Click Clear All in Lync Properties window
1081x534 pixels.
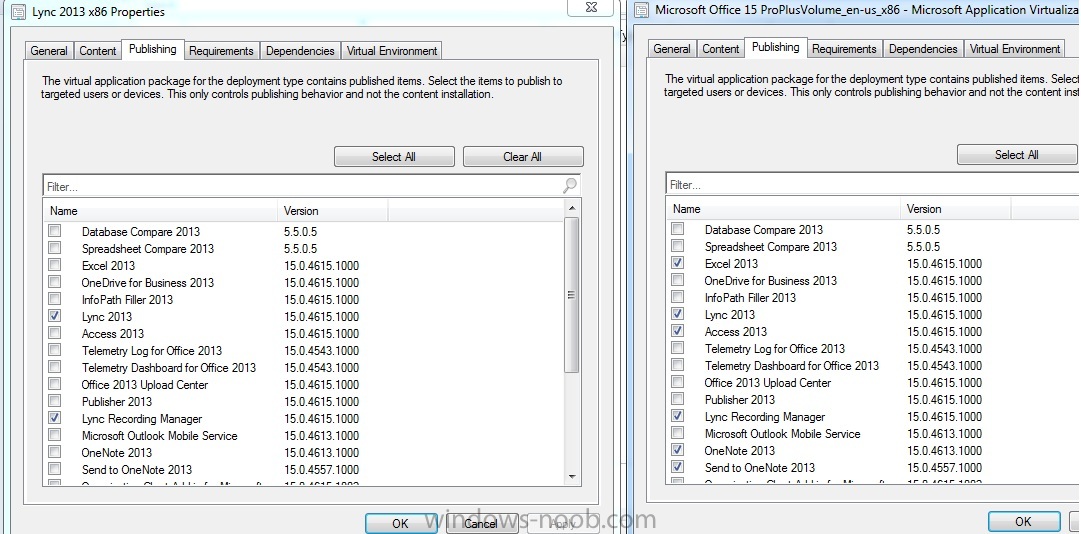pyautogui.click(x=523, y=156)
